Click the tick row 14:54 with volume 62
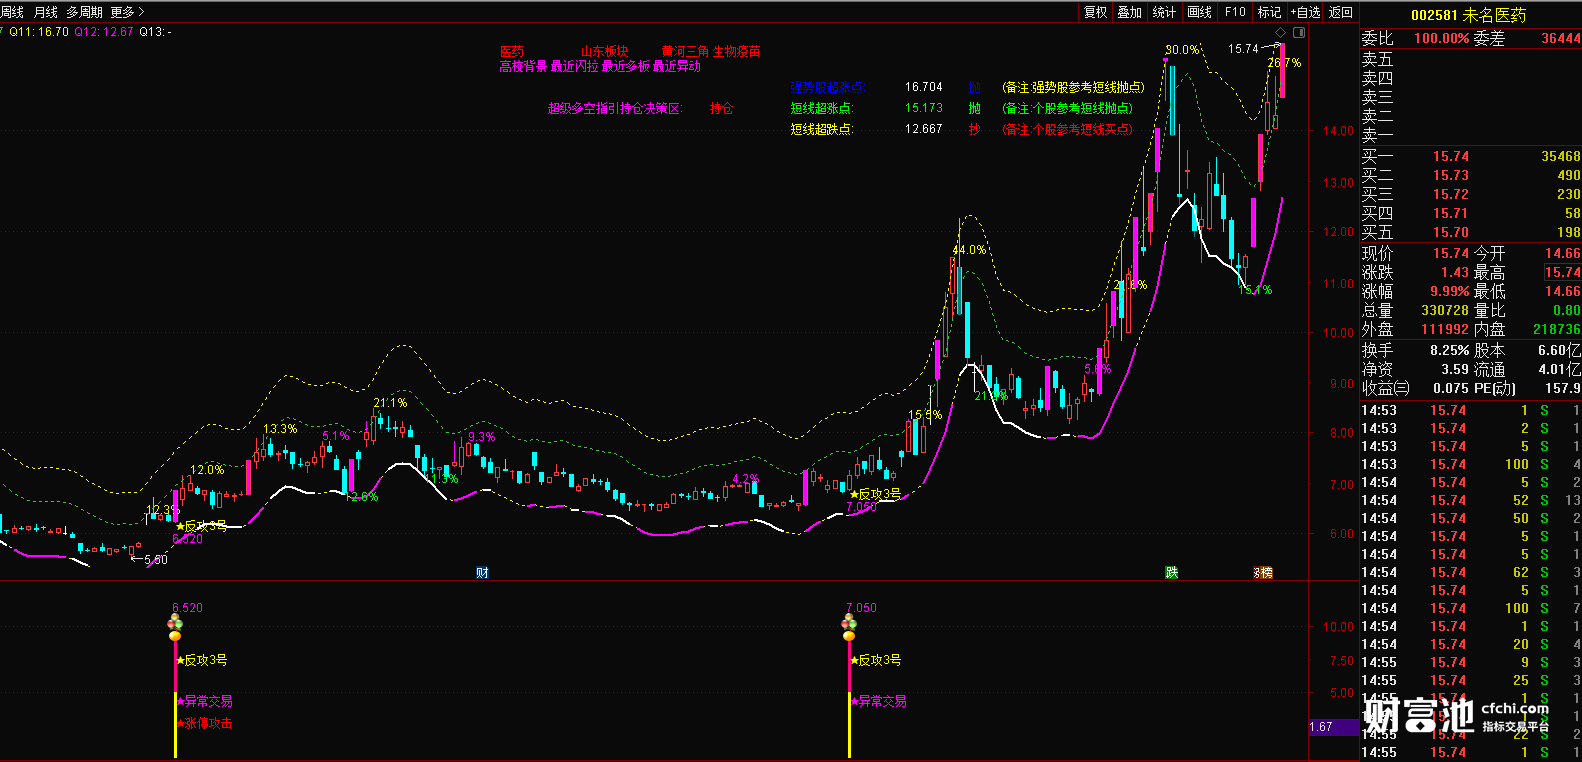Viewport: 1582px width, 762px height. click(x=1471, y=572)
